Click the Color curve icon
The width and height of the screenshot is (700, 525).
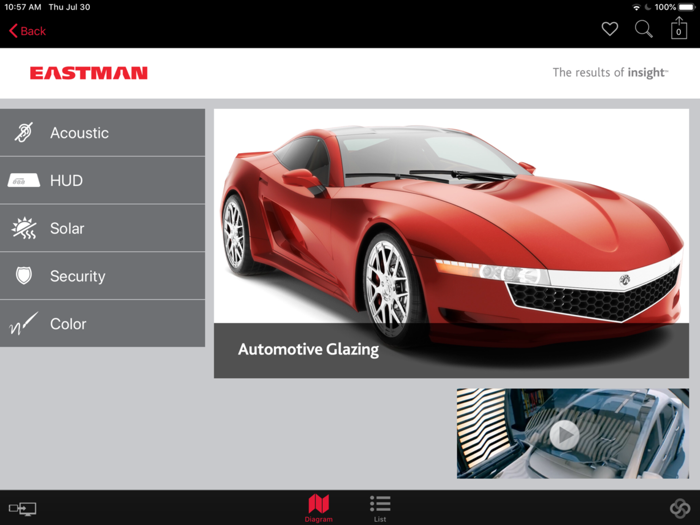24,324
